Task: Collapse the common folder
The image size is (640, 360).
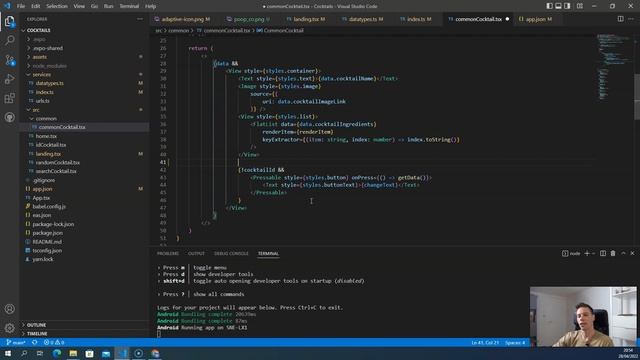Action: coord(46,119)
